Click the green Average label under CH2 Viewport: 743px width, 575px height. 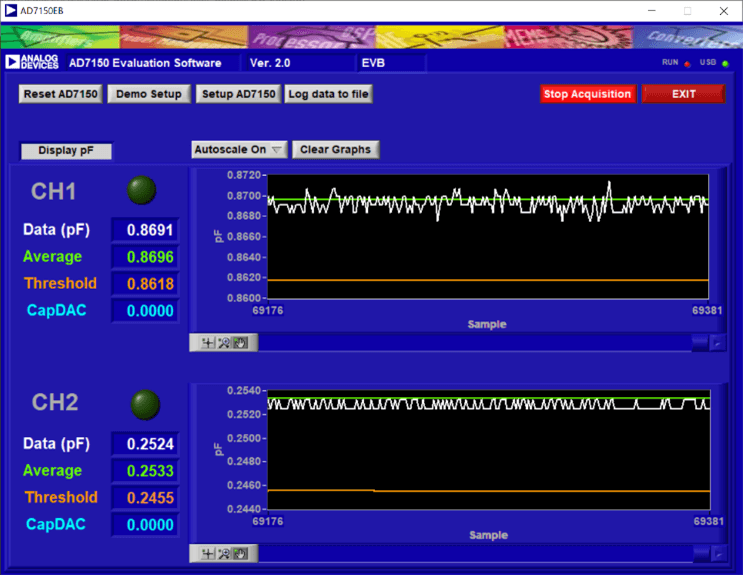[53, 471]
